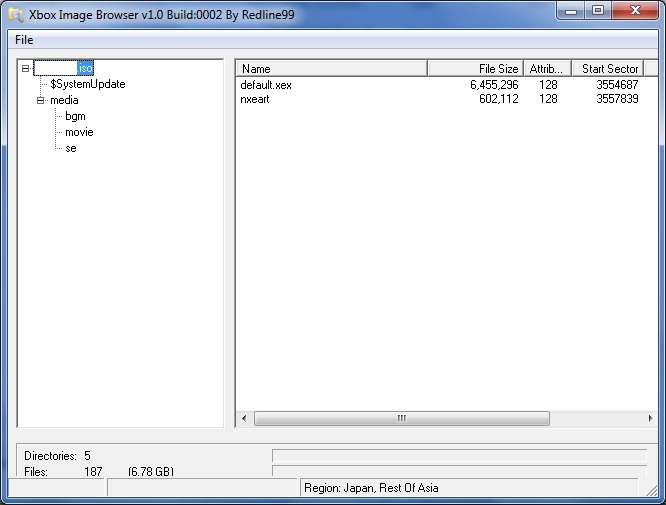
Task: Click the Region: Japan status text
Action: (x=371, y=488)
